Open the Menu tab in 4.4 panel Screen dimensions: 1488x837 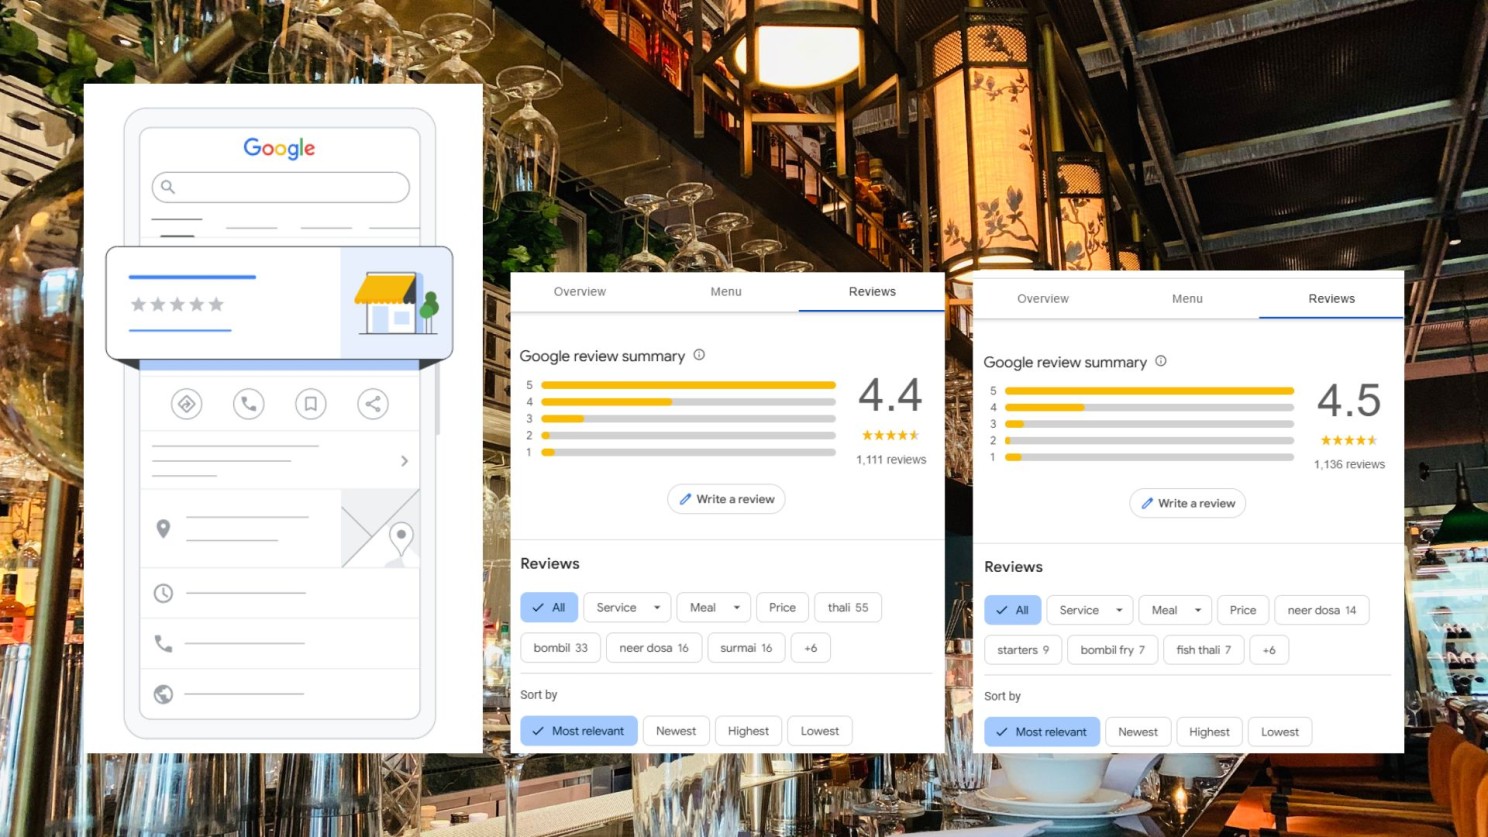pyautogui.click(x=726, y=292)
